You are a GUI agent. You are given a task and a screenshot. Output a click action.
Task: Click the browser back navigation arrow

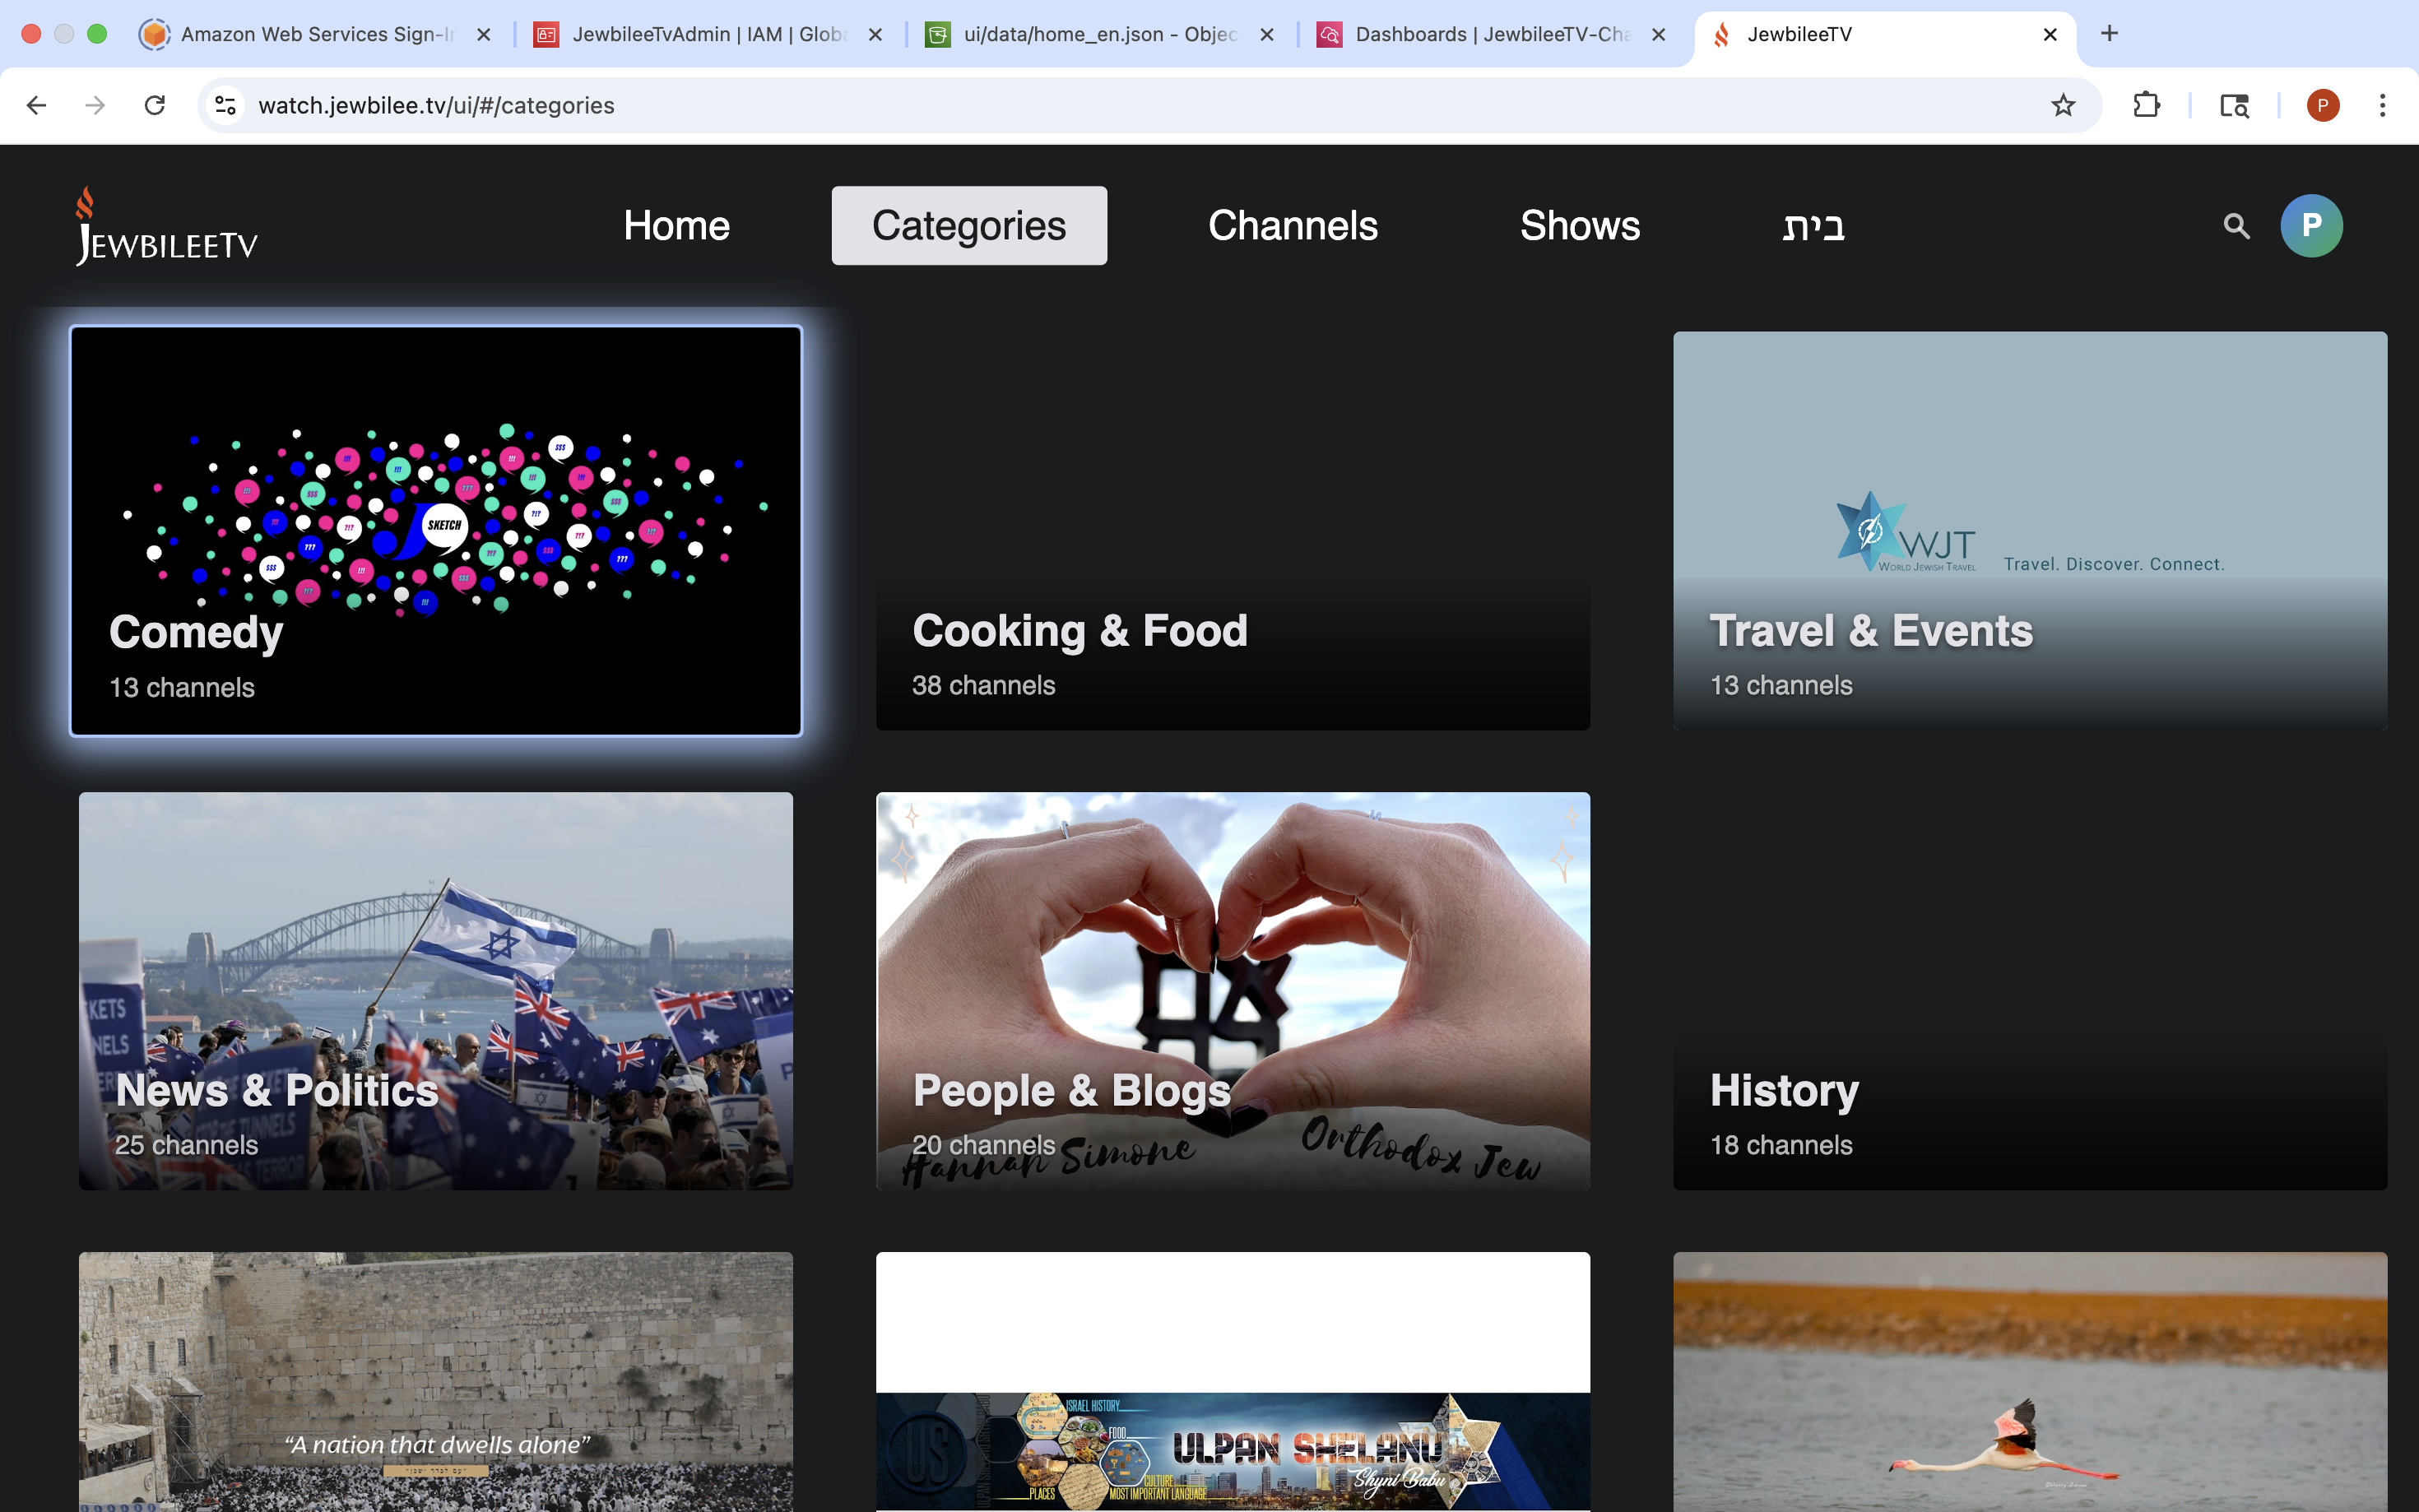(36, 104)
